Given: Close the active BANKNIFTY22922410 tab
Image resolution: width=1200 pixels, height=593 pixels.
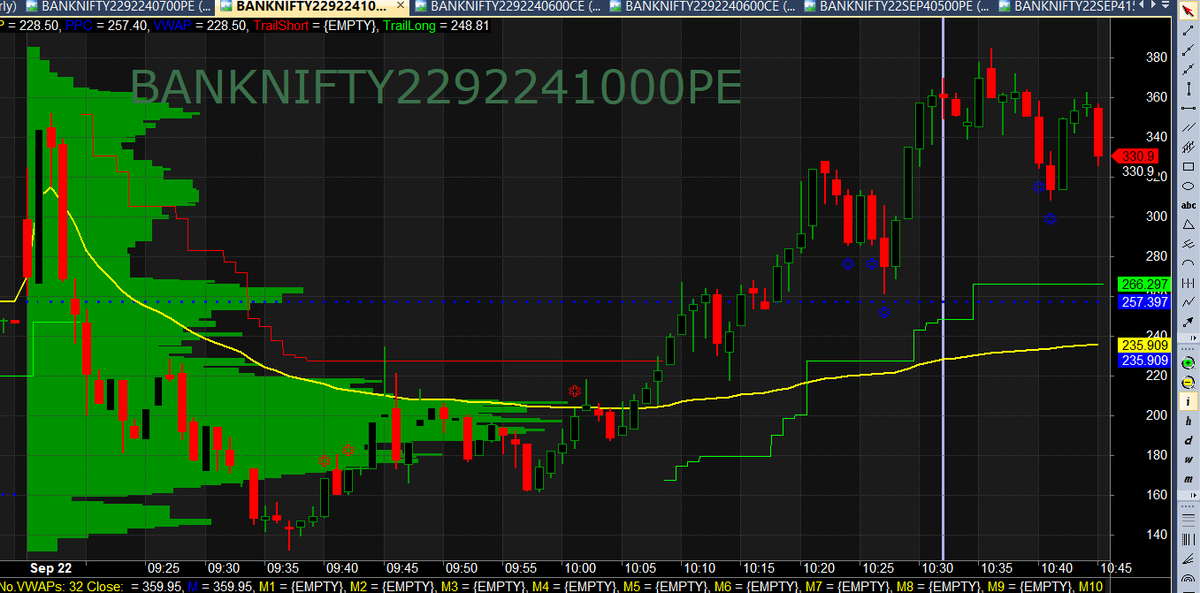Looking at the screenshot, I should [x=402, y=6].
